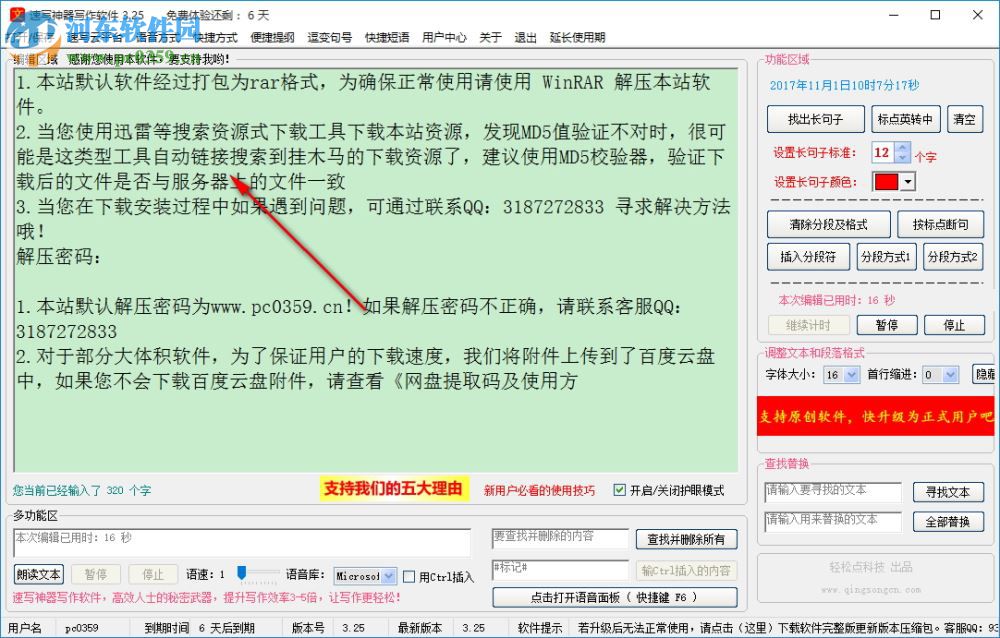Viewport: 1000px width, 638px height.
Task: Click the 多功能区 text box
Action: 242,542
